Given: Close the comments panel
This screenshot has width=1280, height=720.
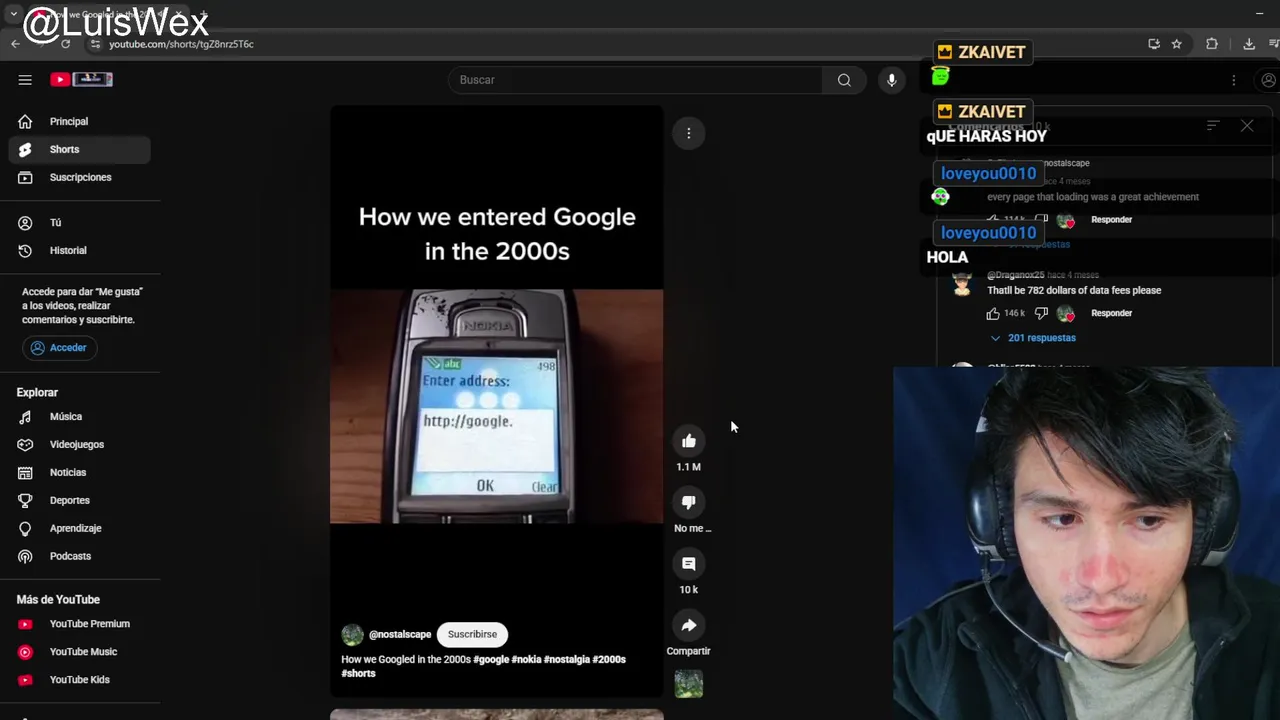Looking at the screenshot, I should pyautogui.click(x=1247, y=126).
